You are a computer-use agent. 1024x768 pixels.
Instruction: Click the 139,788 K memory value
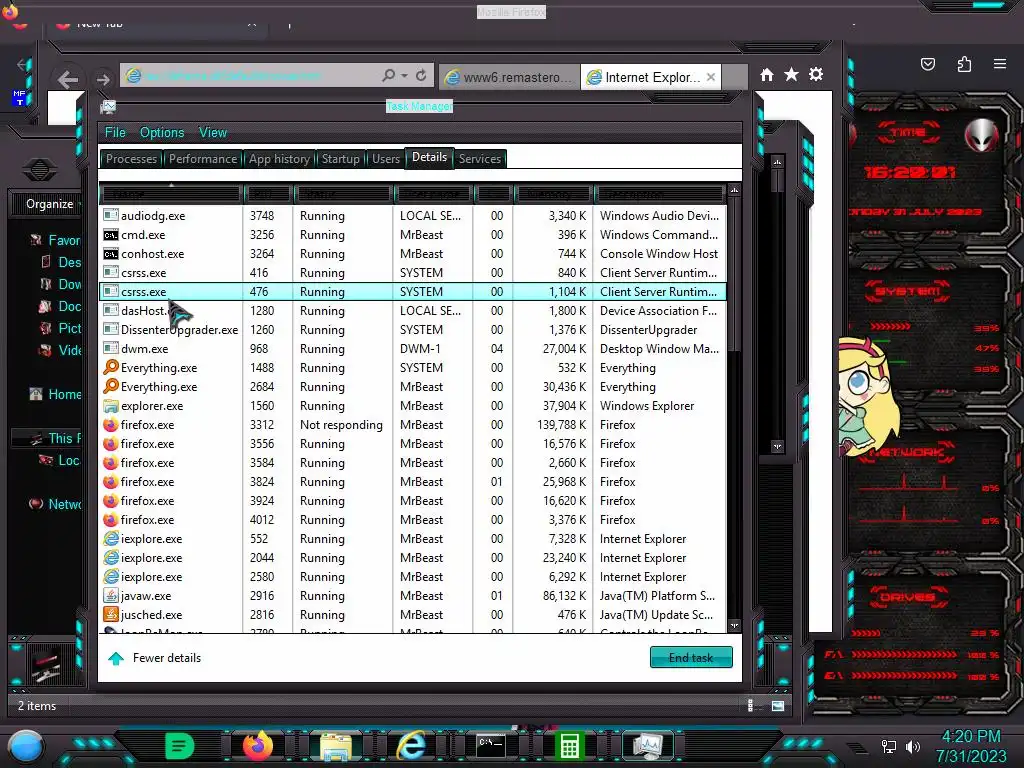point(562,424)
